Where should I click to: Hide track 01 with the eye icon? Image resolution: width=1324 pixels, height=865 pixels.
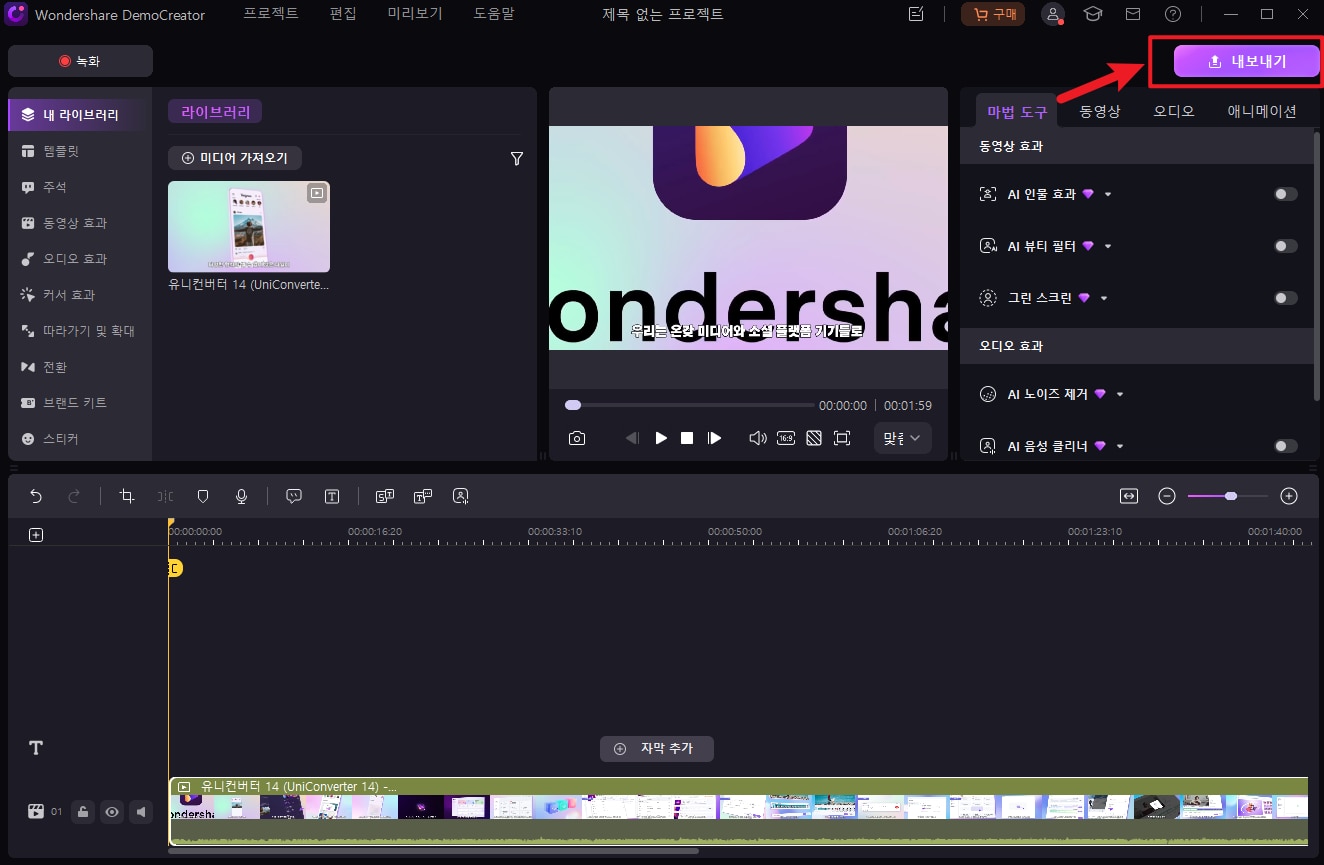tap(112, 812)
